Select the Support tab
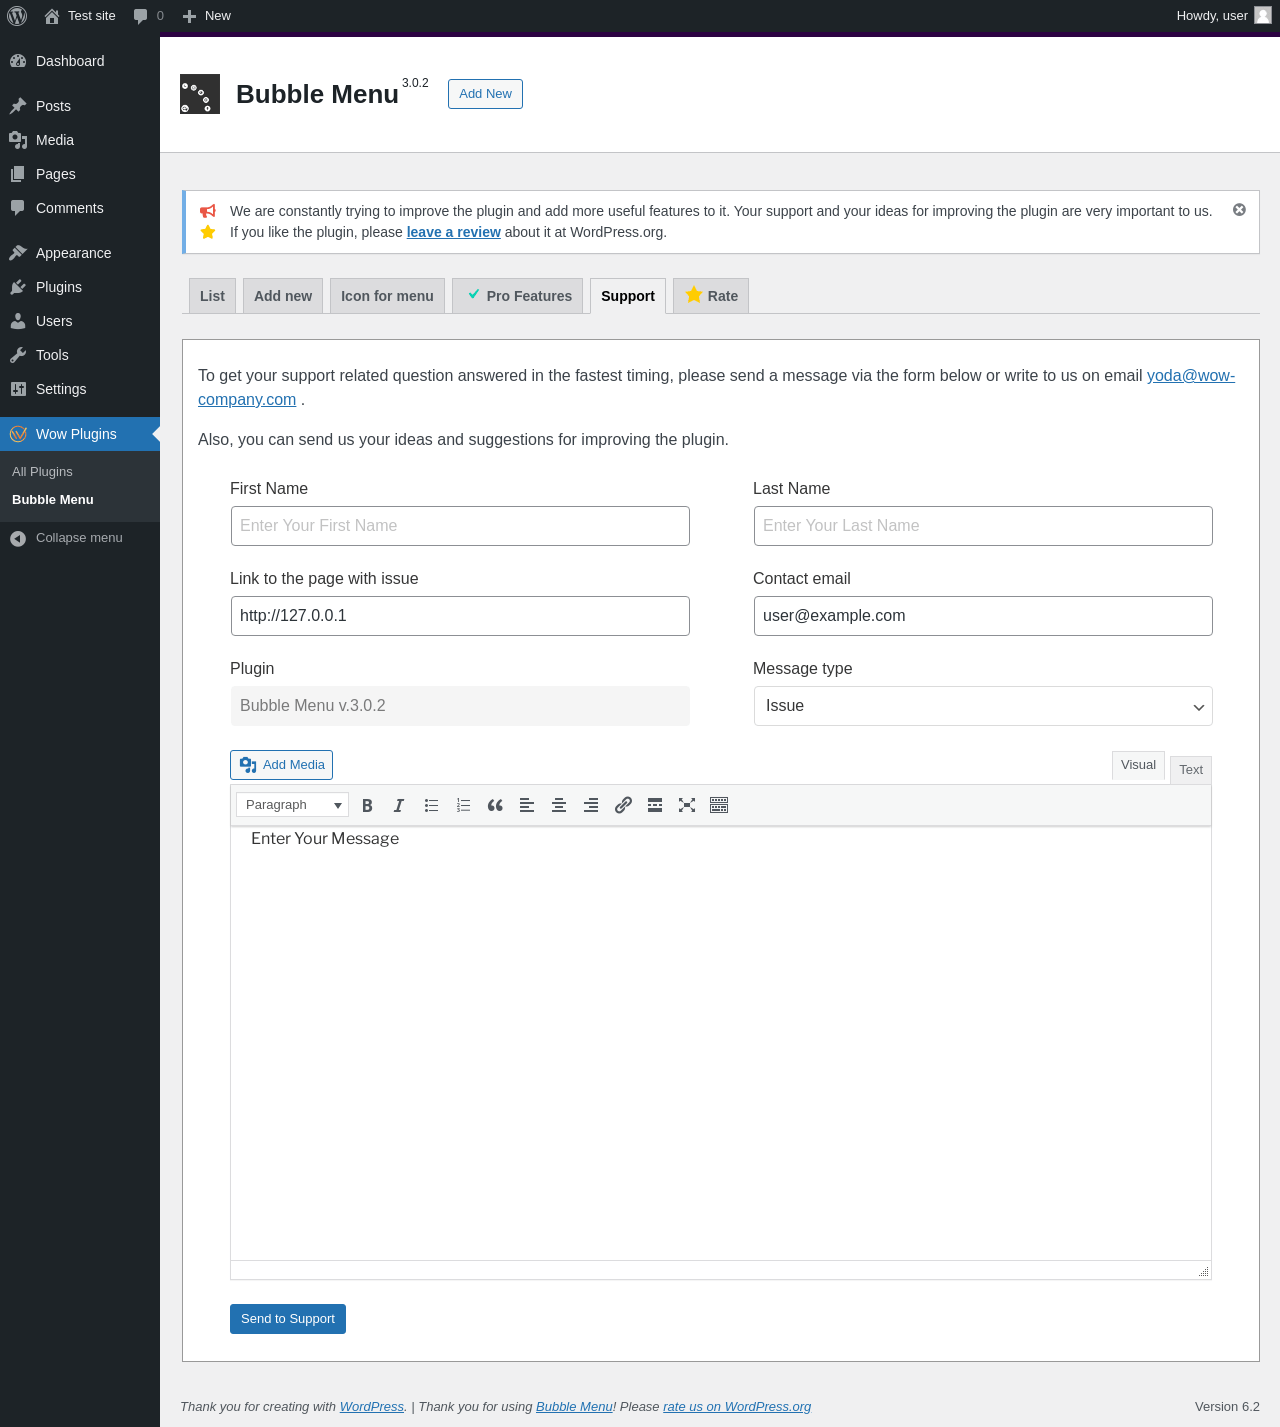This screenshot has height=1427, width=1280. pyautogui.click(x=628, y=296)
